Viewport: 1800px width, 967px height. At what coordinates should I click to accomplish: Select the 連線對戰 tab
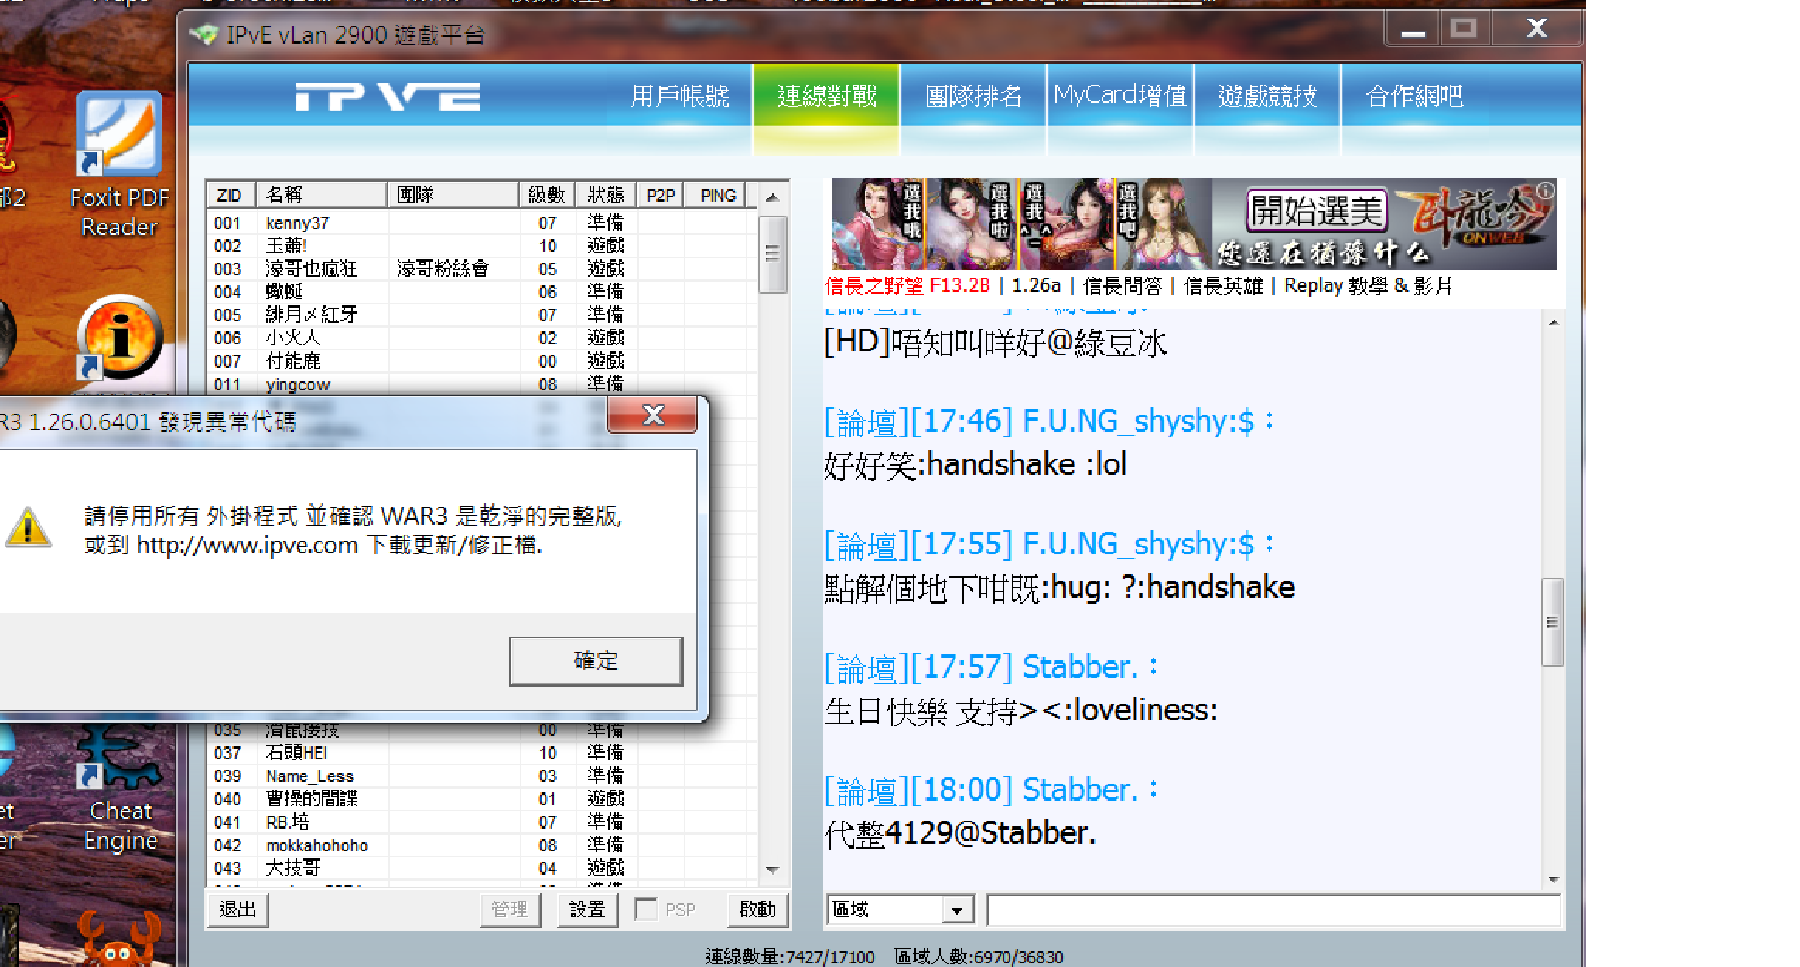pyautogui.click(x=827, y=96)
